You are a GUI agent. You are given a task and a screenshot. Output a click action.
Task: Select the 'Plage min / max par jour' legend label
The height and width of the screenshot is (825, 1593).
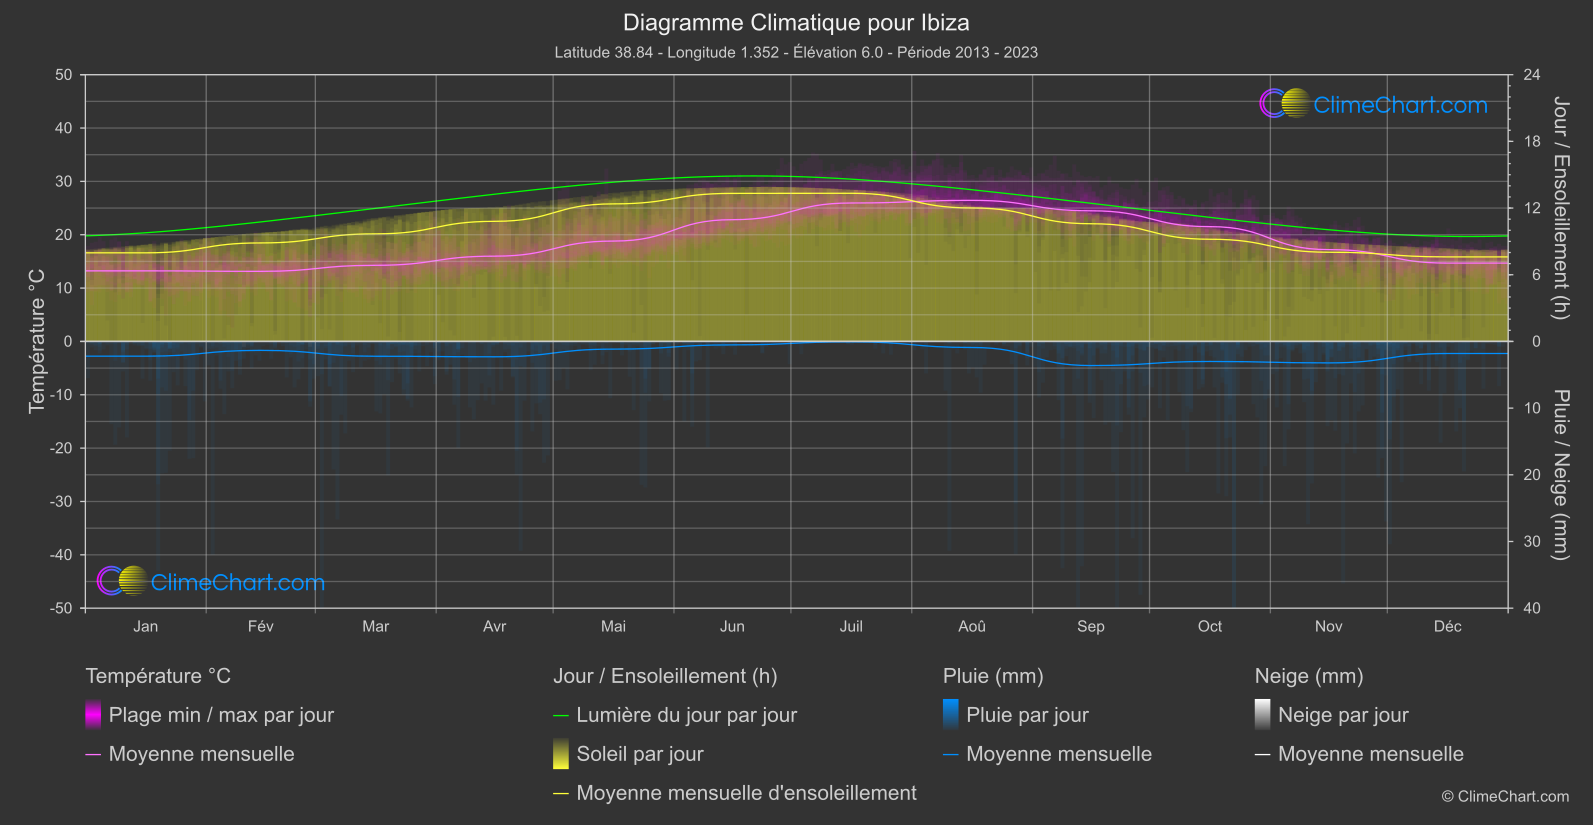click(x=221, y=715)
